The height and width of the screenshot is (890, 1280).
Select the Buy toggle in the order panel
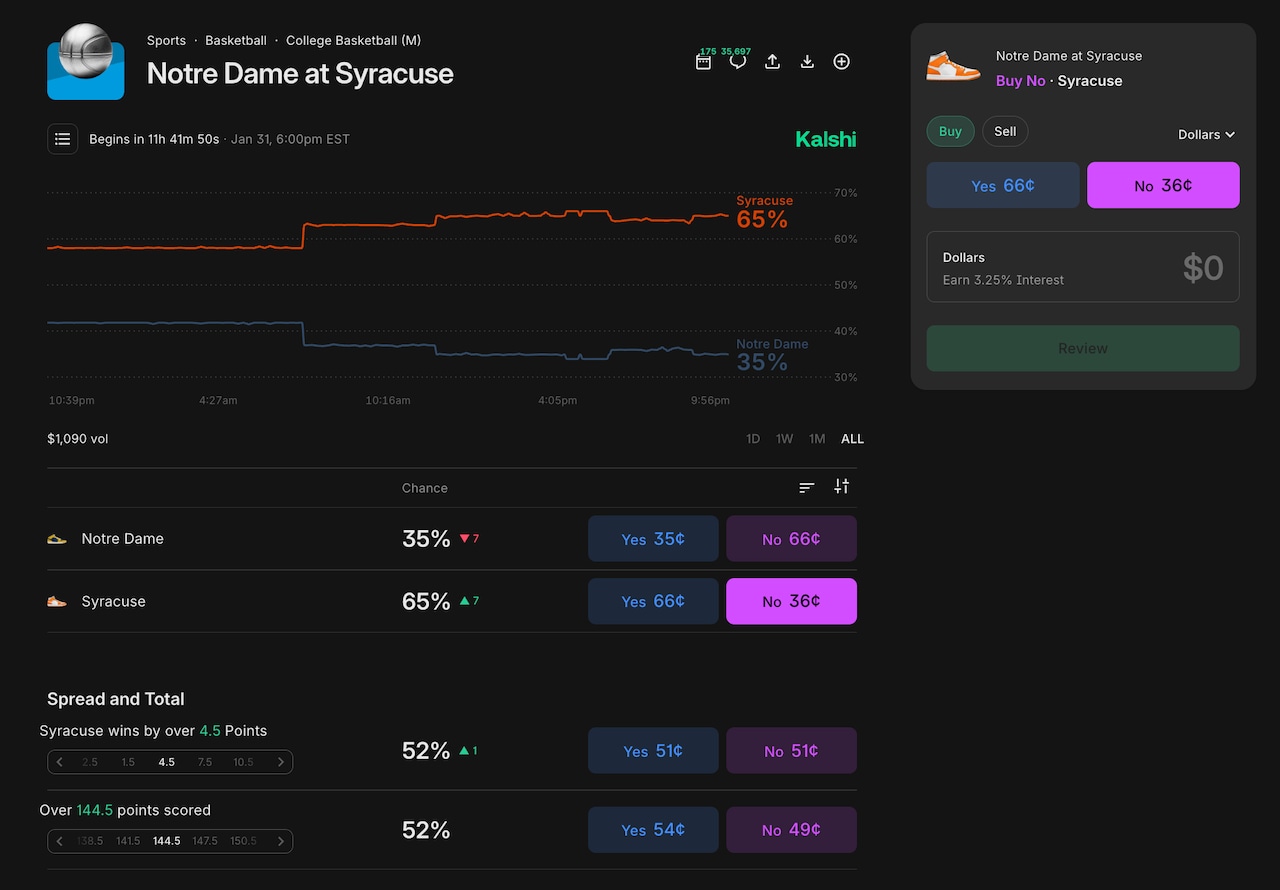tap(950, 131)
